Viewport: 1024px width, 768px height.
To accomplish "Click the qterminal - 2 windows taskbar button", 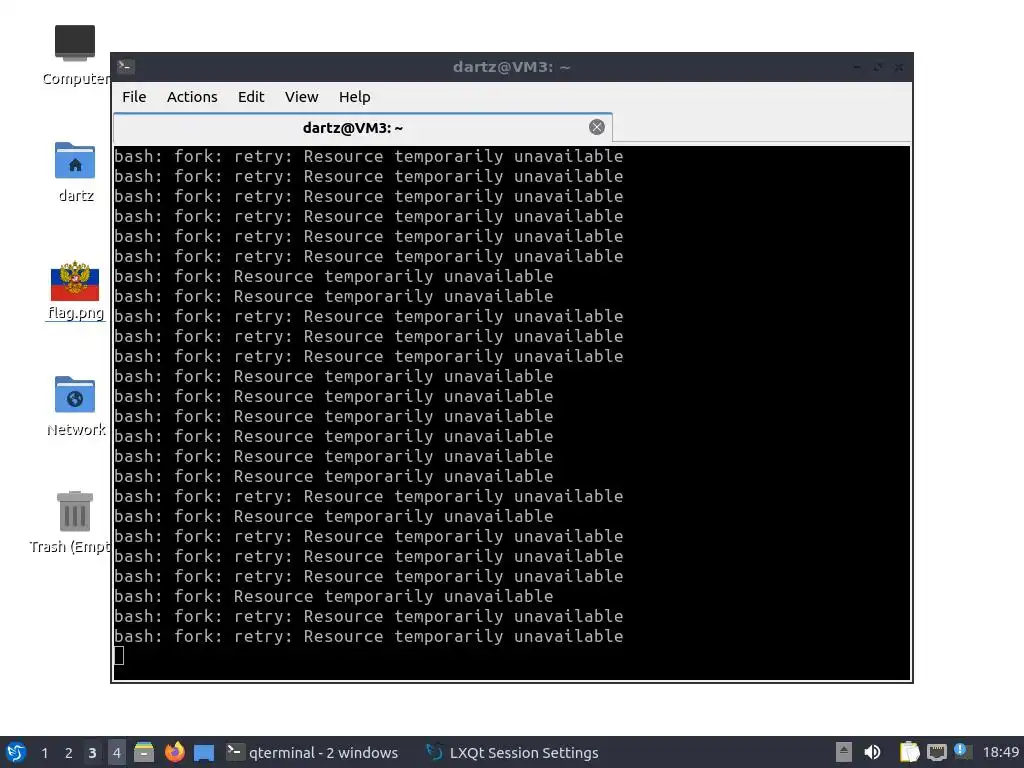I will [x=312, y=752].
